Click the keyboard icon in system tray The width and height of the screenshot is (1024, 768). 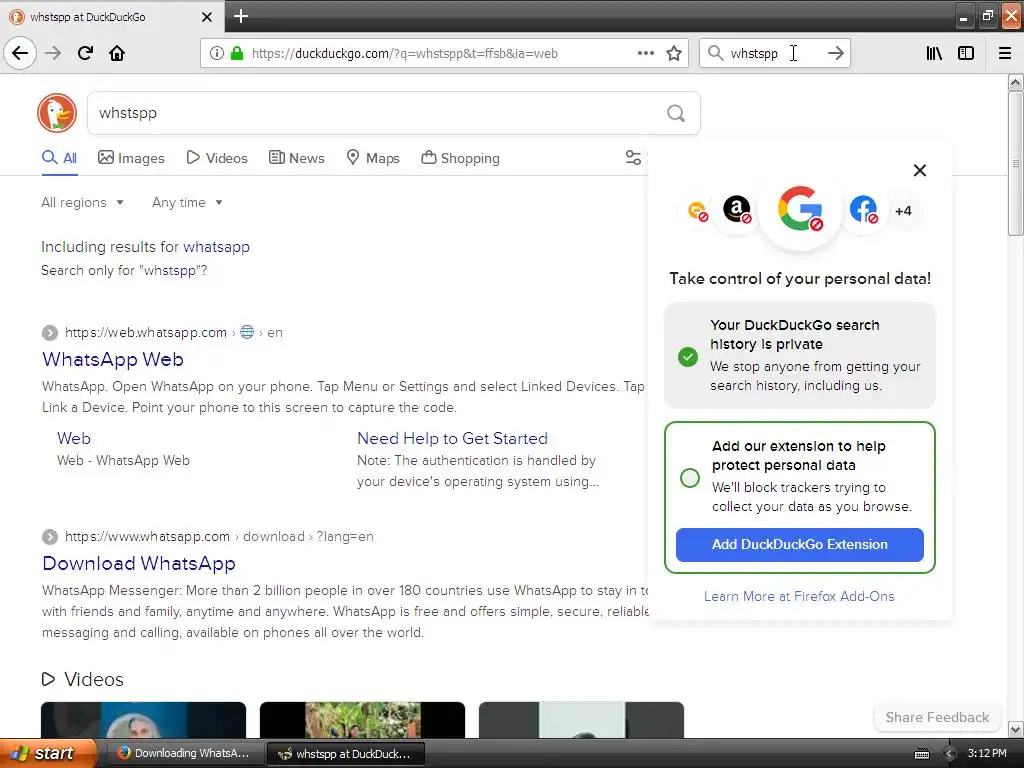[921, 754]
